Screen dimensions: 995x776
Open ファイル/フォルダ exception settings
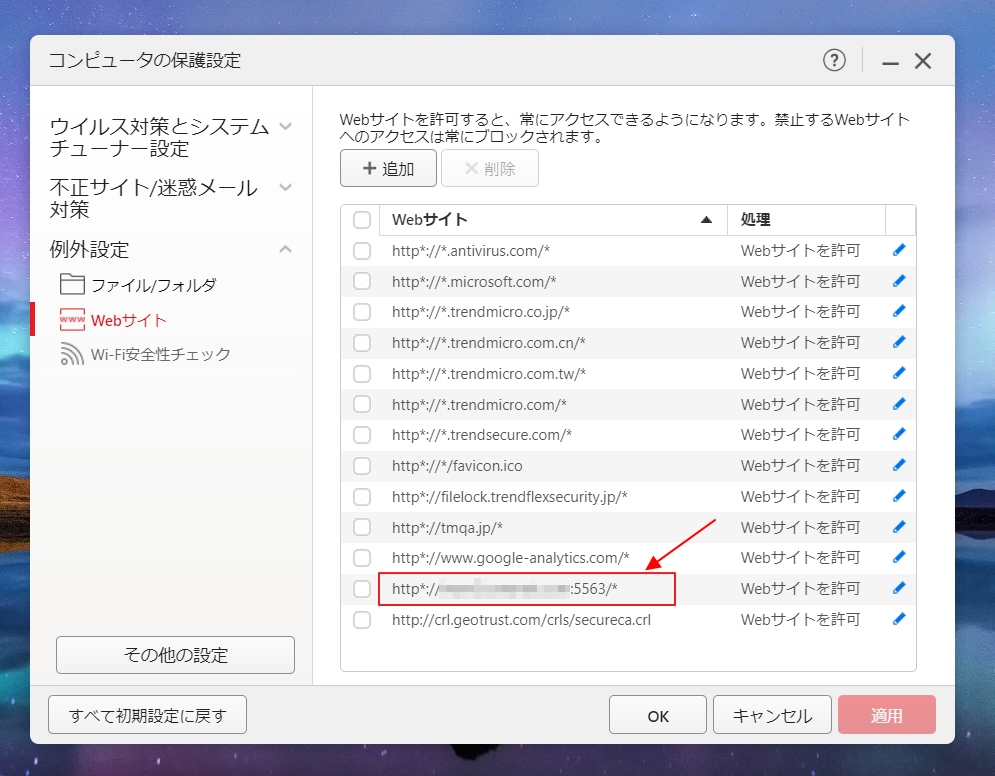(153, 285)
